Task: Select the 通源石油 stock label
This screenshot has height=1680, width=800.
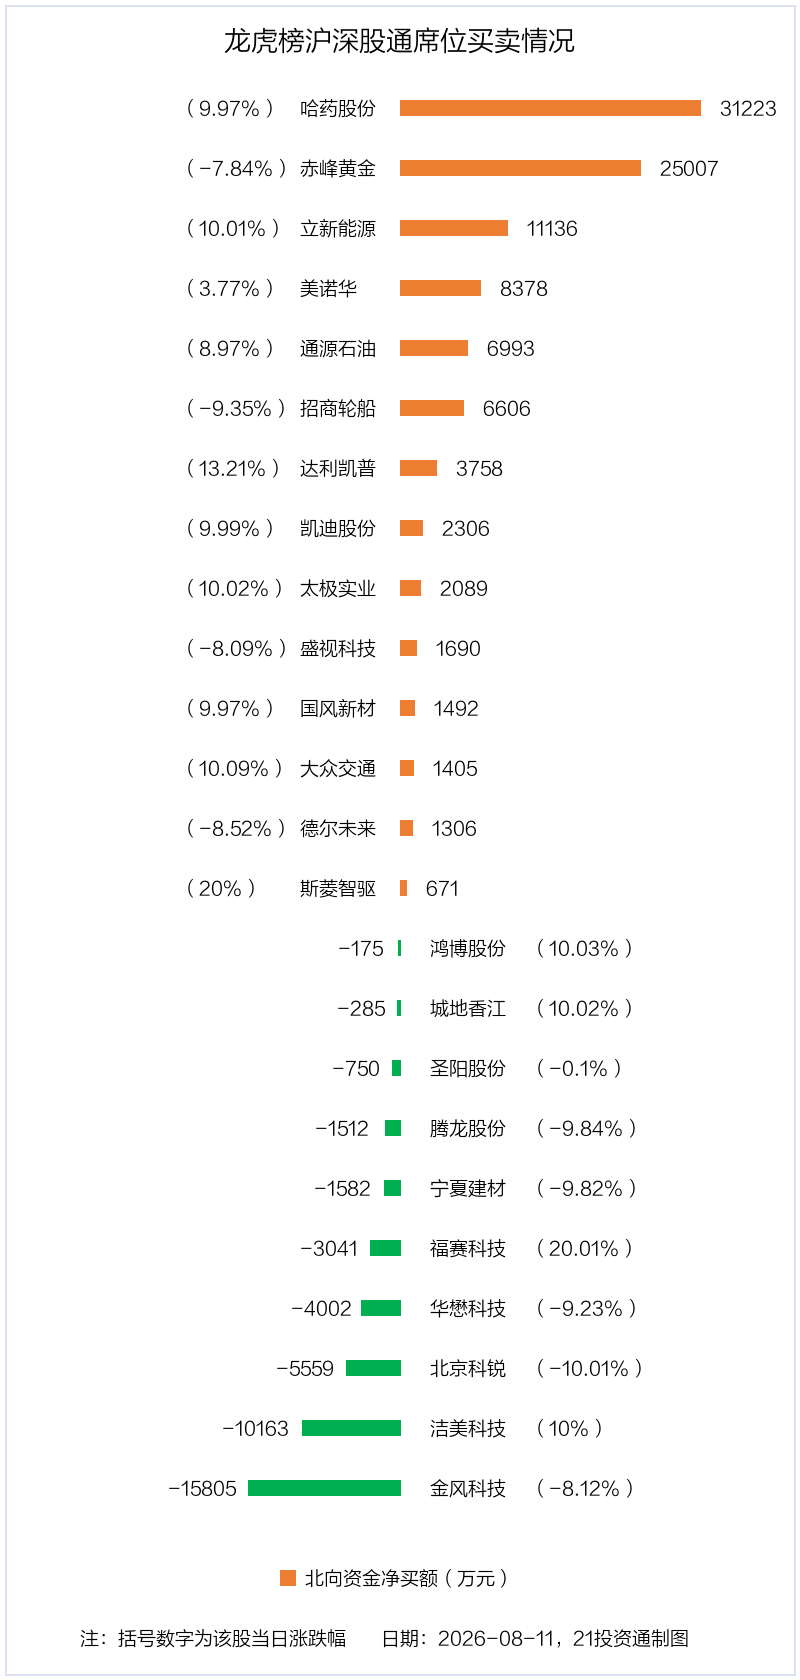Action: (x=338, y=348)
